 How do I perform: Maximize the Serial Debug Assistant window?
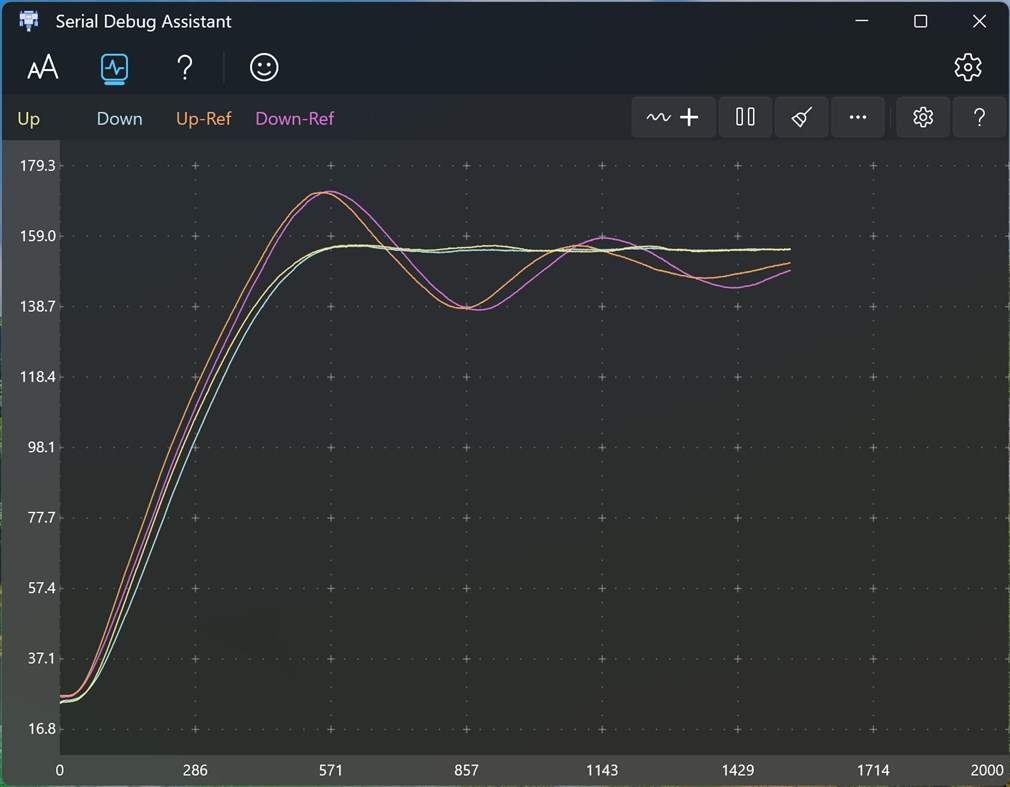[920, 21]
